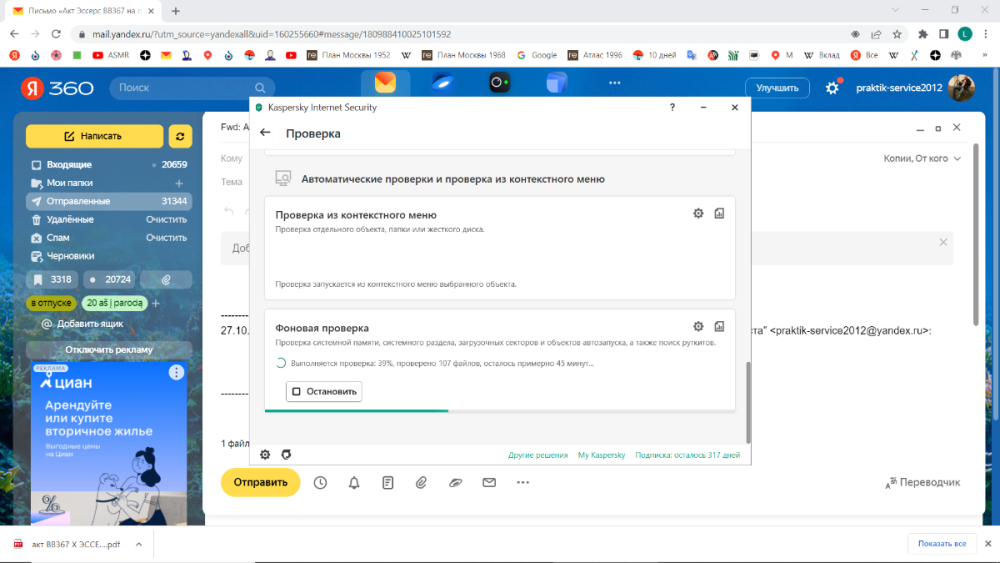Viewport: 1000px width, 563px height.
Task: Open settings for Проверка из контекстного меню
Action: click(698, 214)
